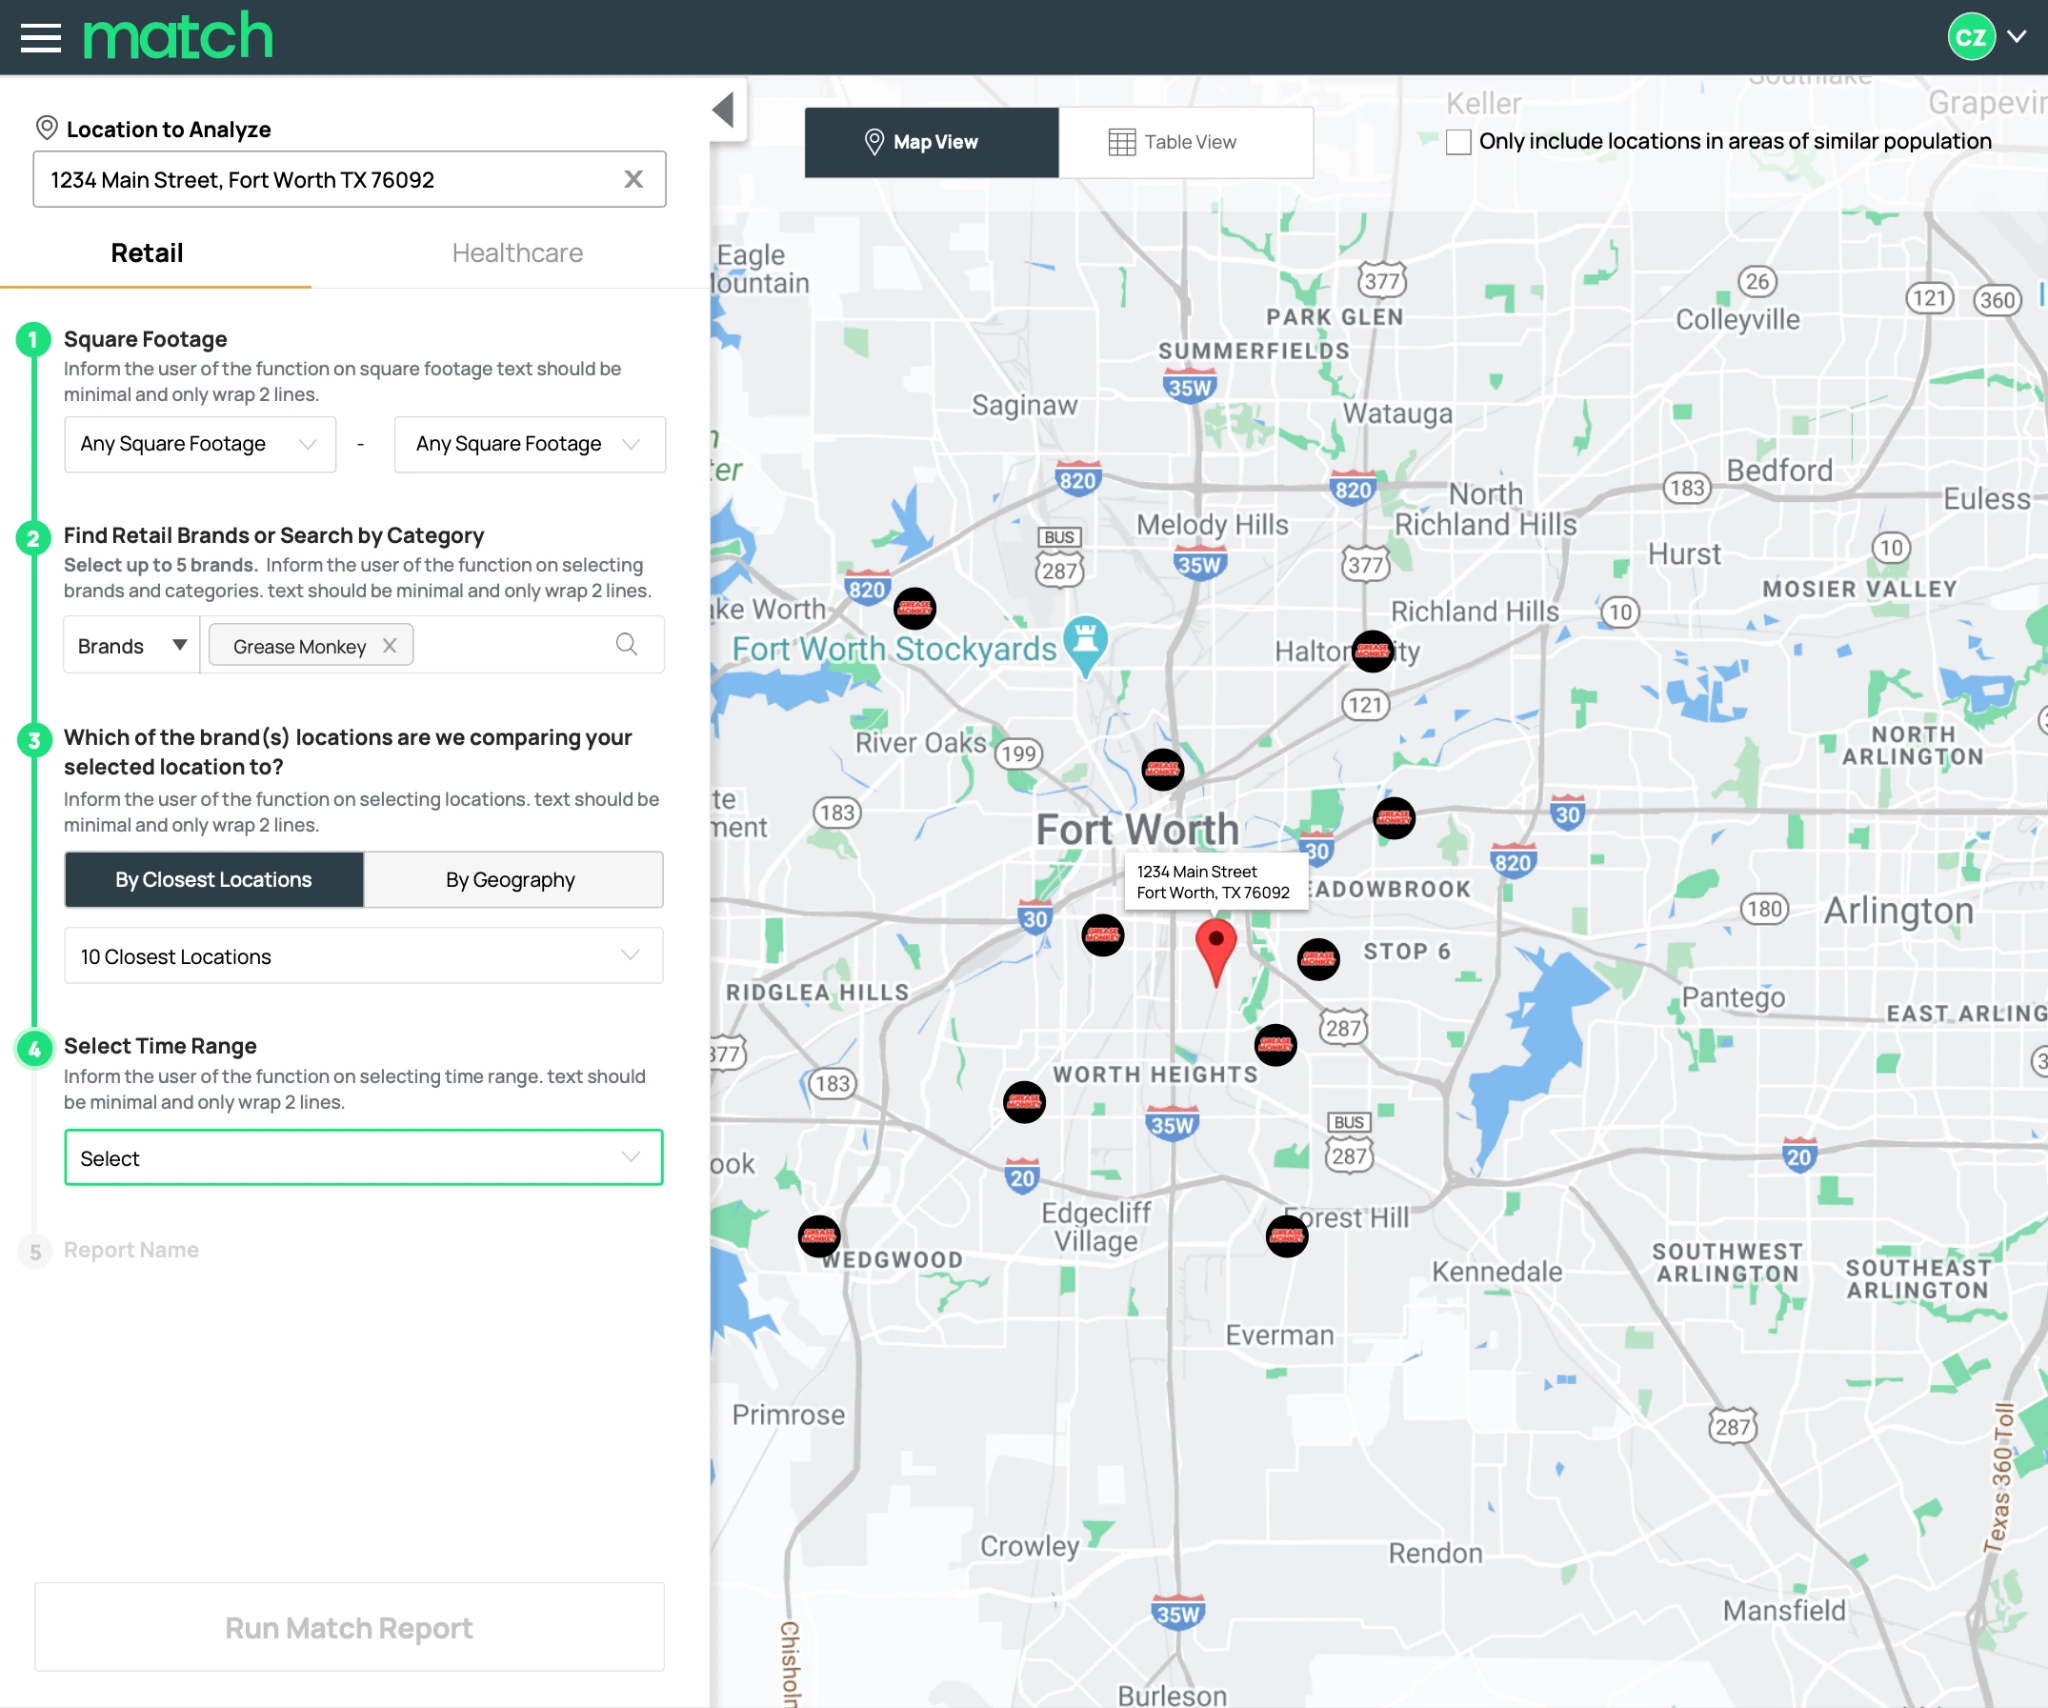
Task: Remove the Grease Monkey brand chip
Action: 390,646
